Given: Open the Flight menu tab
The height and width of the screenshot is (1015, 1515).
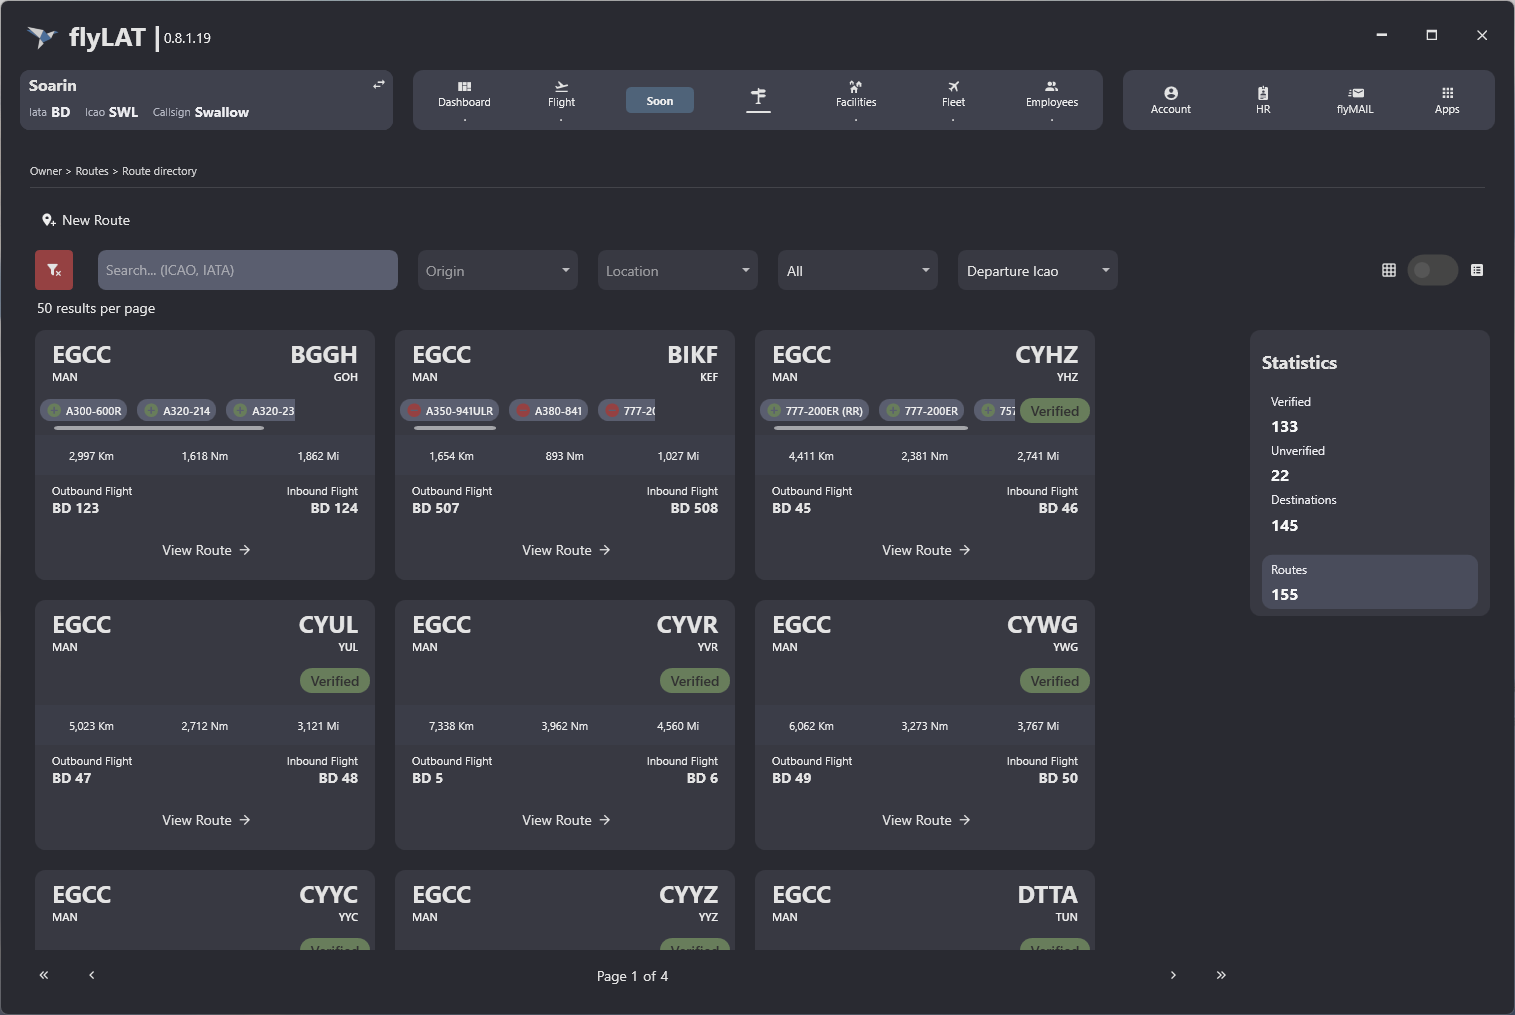Looking at the screenshot, I should click(x=561, y=94).
